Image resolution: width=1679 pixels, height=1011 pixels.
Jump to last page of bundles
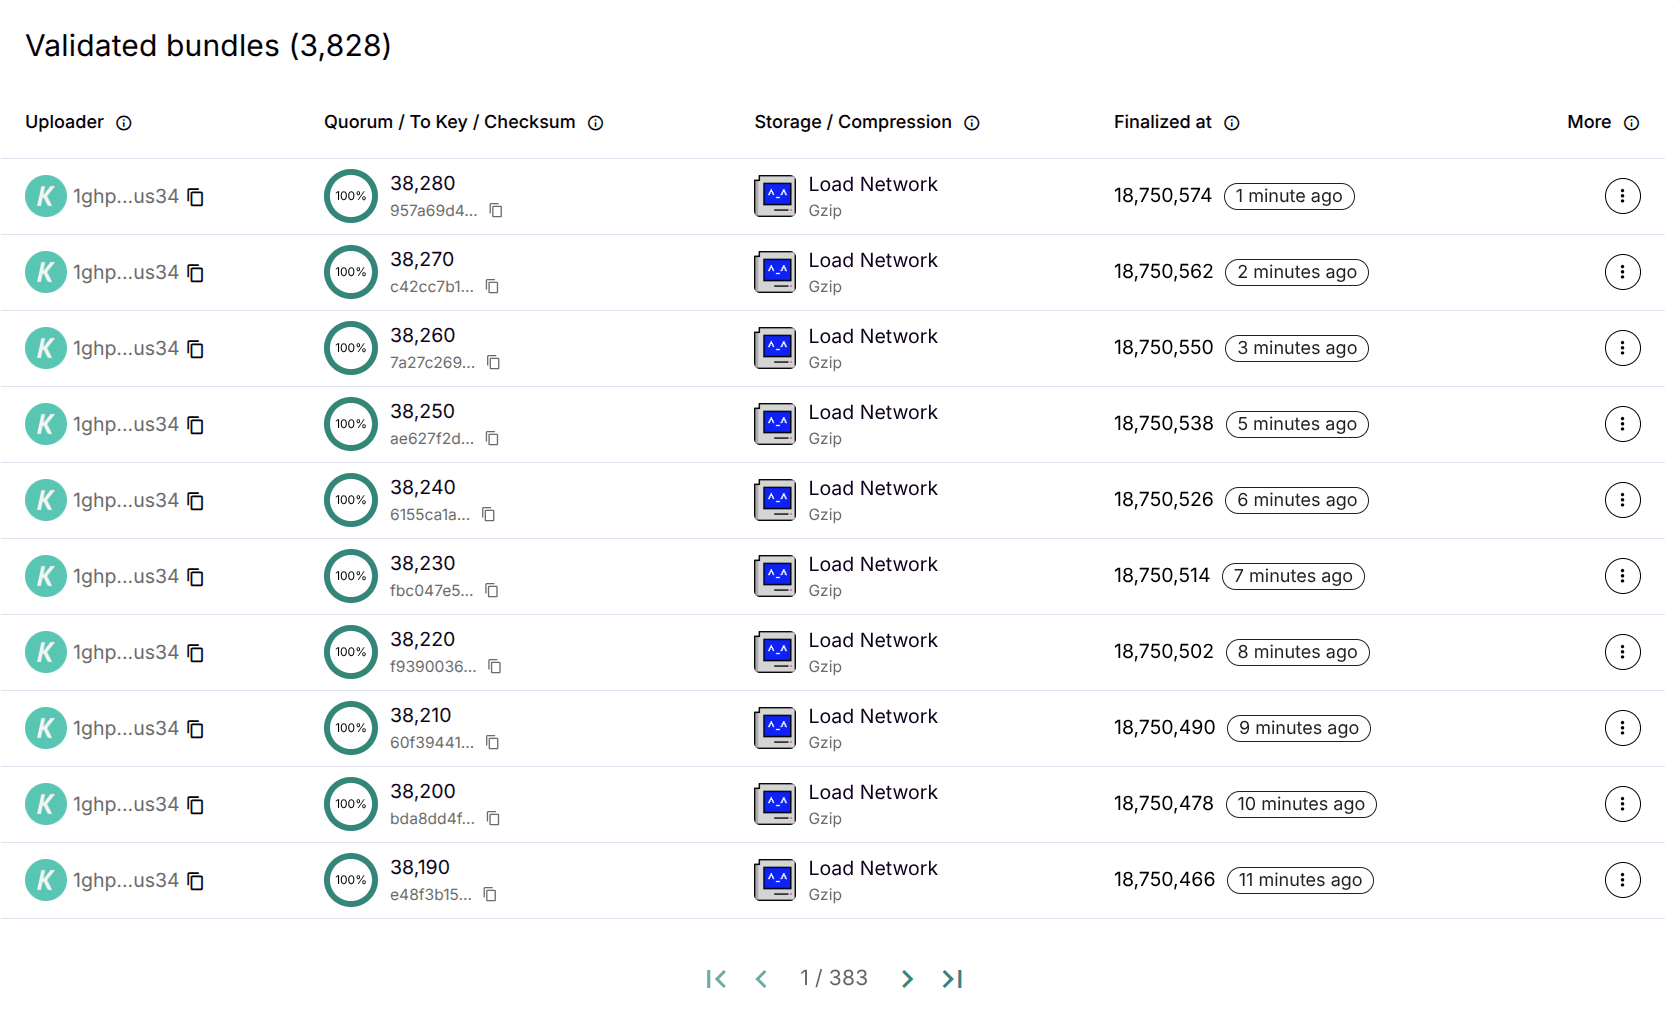coord(952,979)
